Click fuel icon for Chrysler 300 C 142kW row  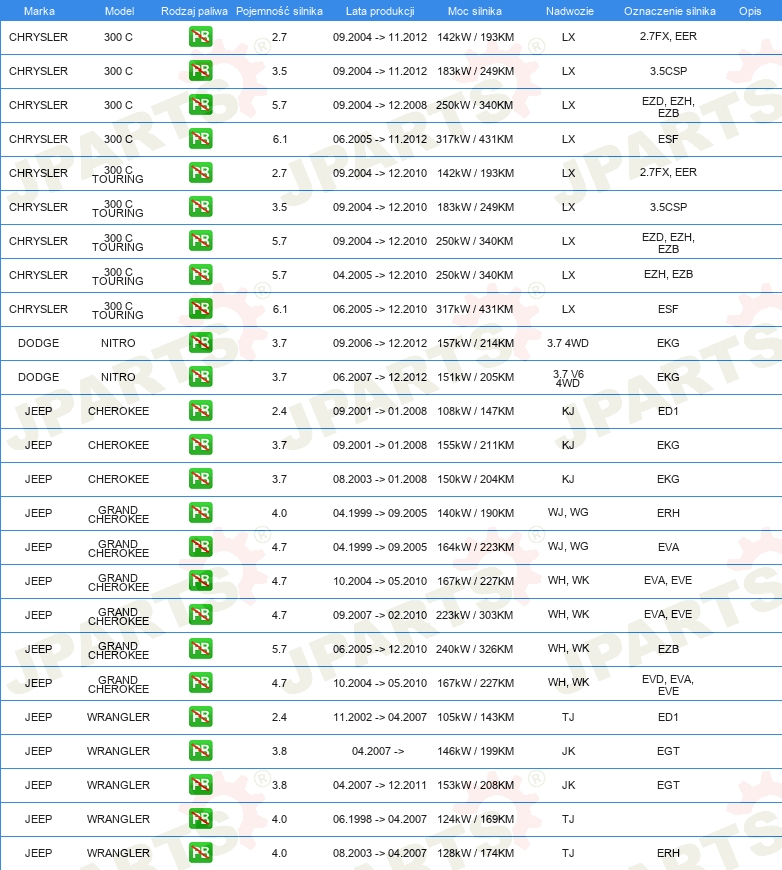(200, 37)
